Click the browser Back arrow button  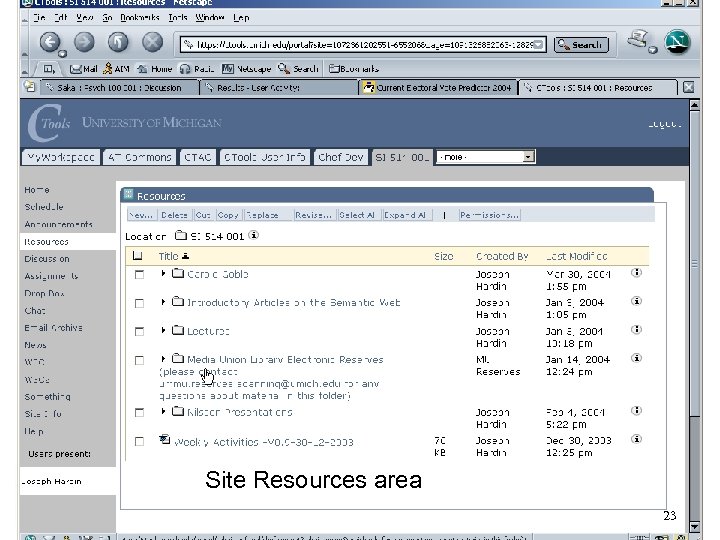pyautogui.click(x=51, y=42)
